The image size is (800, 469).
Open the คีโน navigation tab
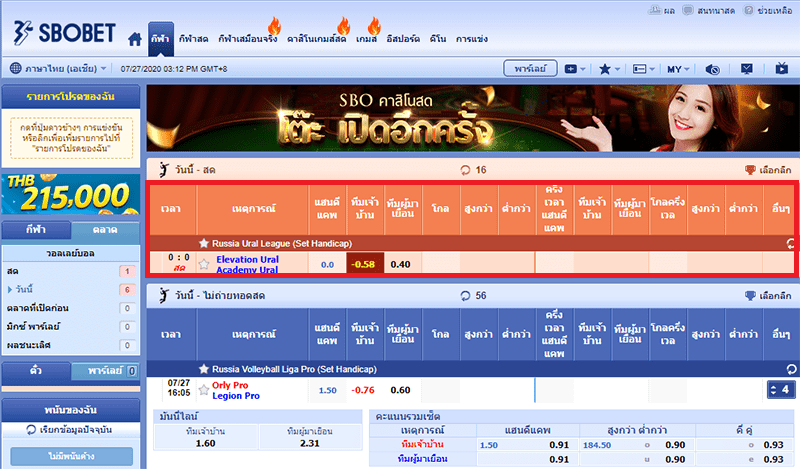coord(438,39)
